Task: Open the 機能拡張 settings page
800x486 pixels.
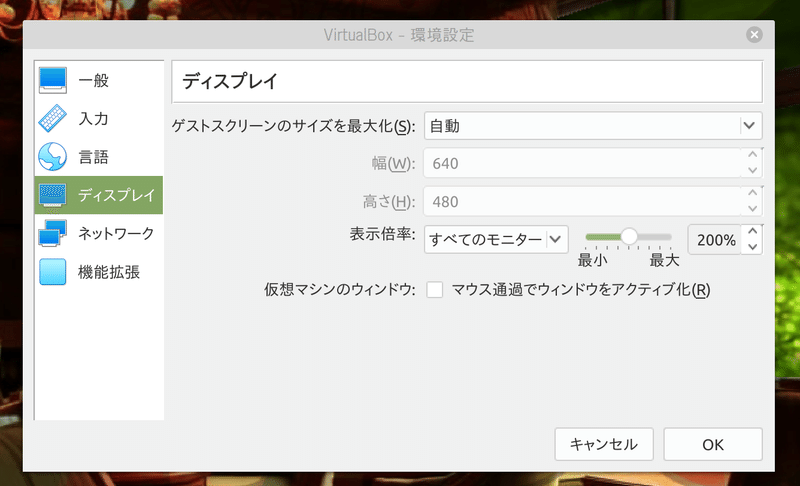Action: coord(99,272)
